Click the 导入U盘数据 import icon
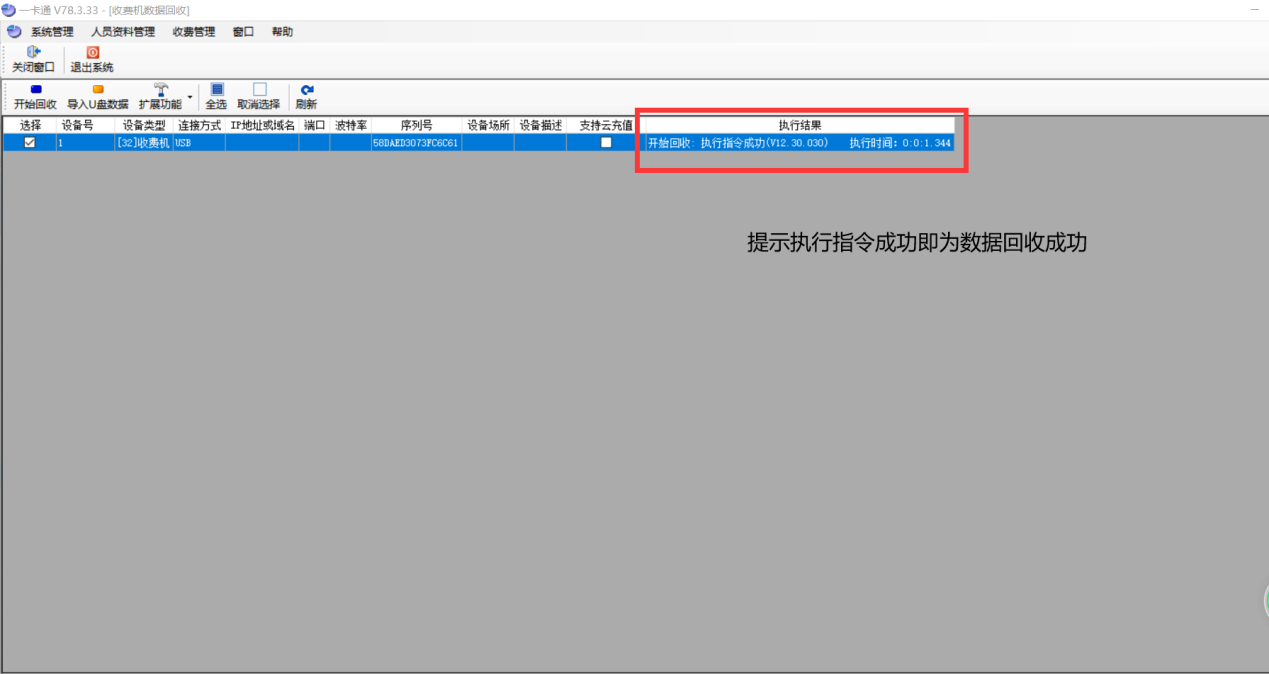This screenshot has width=1269, height=674. pyautogui.click(x=97, y=90)
